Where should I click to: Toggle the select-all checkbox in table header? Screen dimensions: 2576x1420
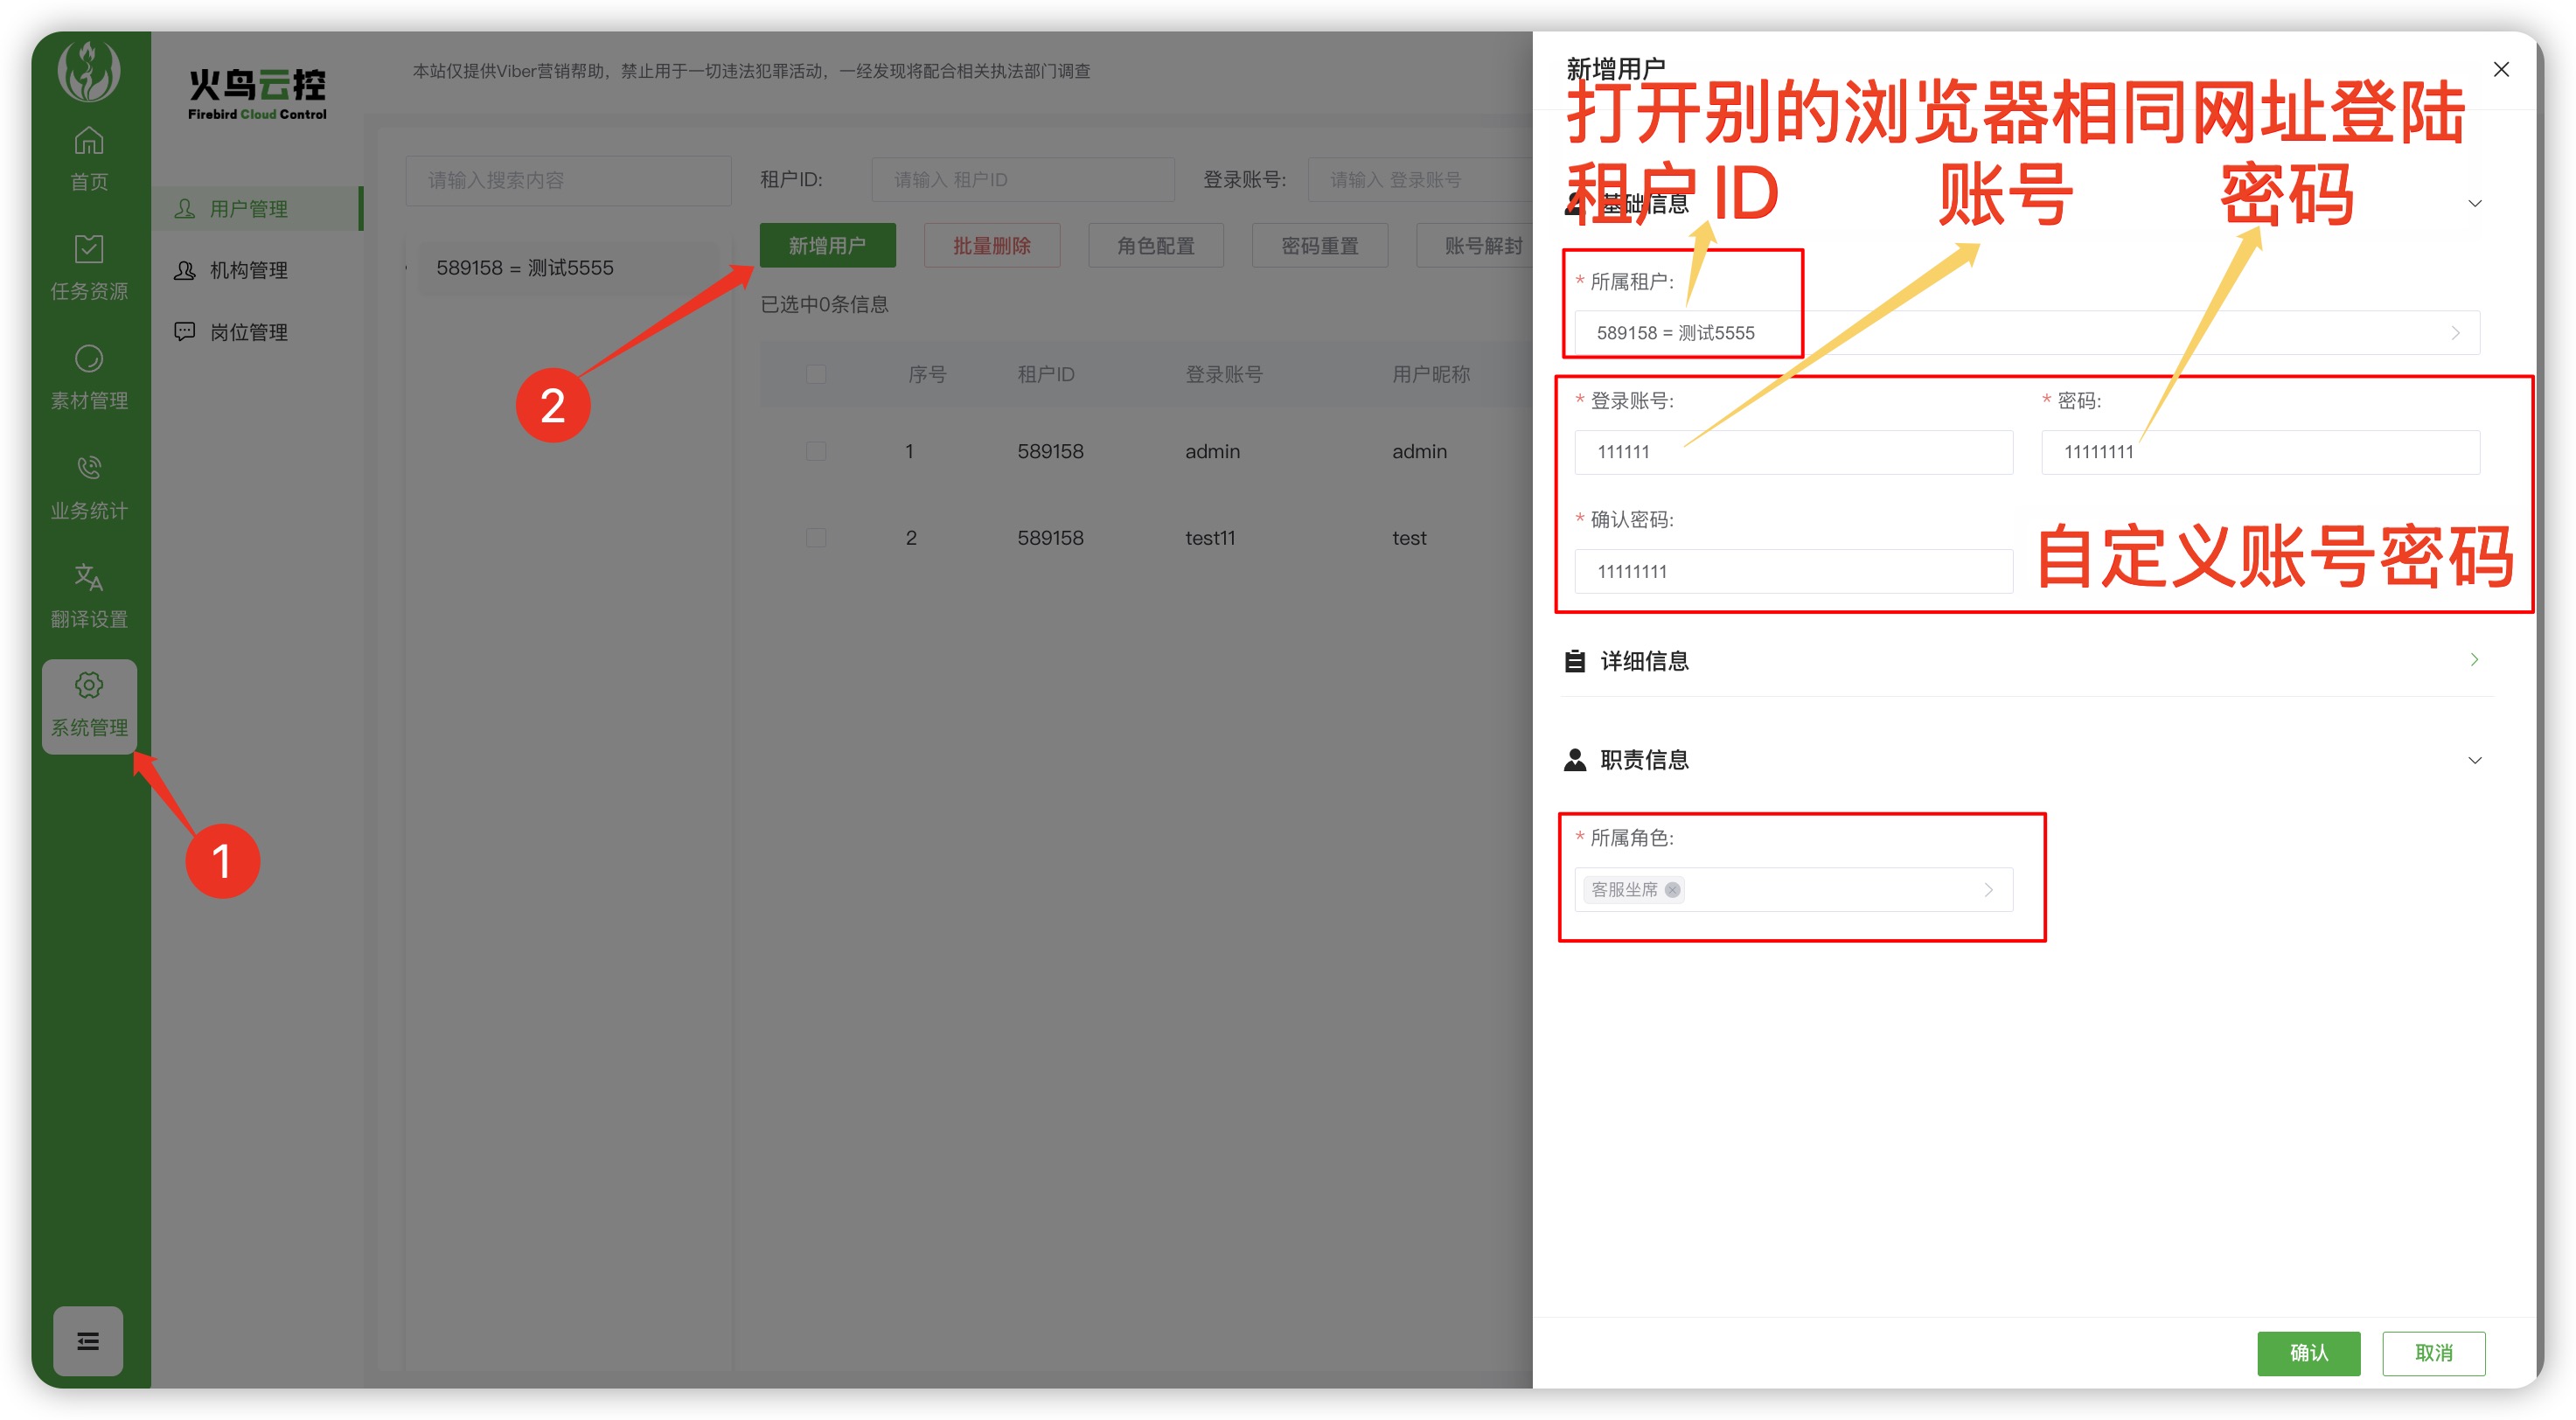[x=816, y=375]
